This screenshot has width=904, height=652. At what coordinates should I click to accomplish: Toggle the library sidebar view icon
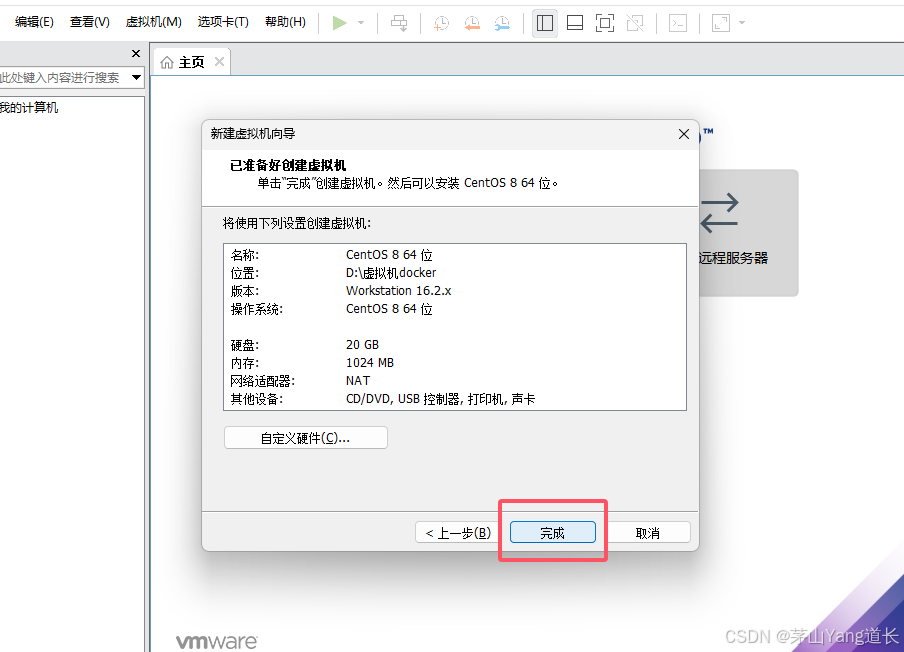545,23
